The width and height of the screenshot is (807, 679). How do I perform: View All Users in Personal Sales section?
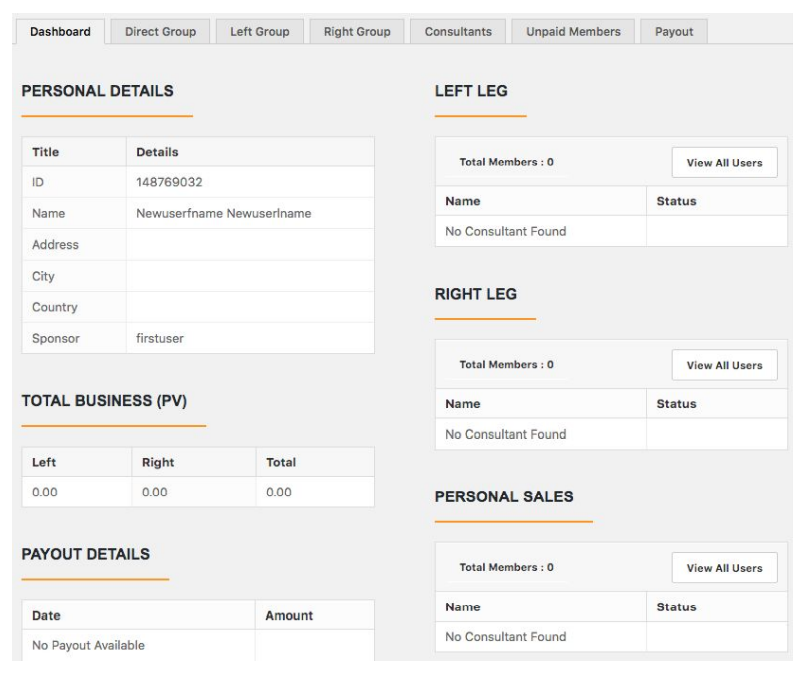coord(724,568)
